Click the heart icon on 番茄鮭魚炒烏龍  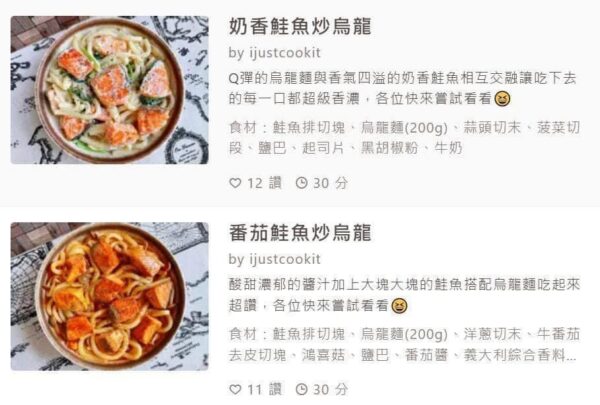235,390
